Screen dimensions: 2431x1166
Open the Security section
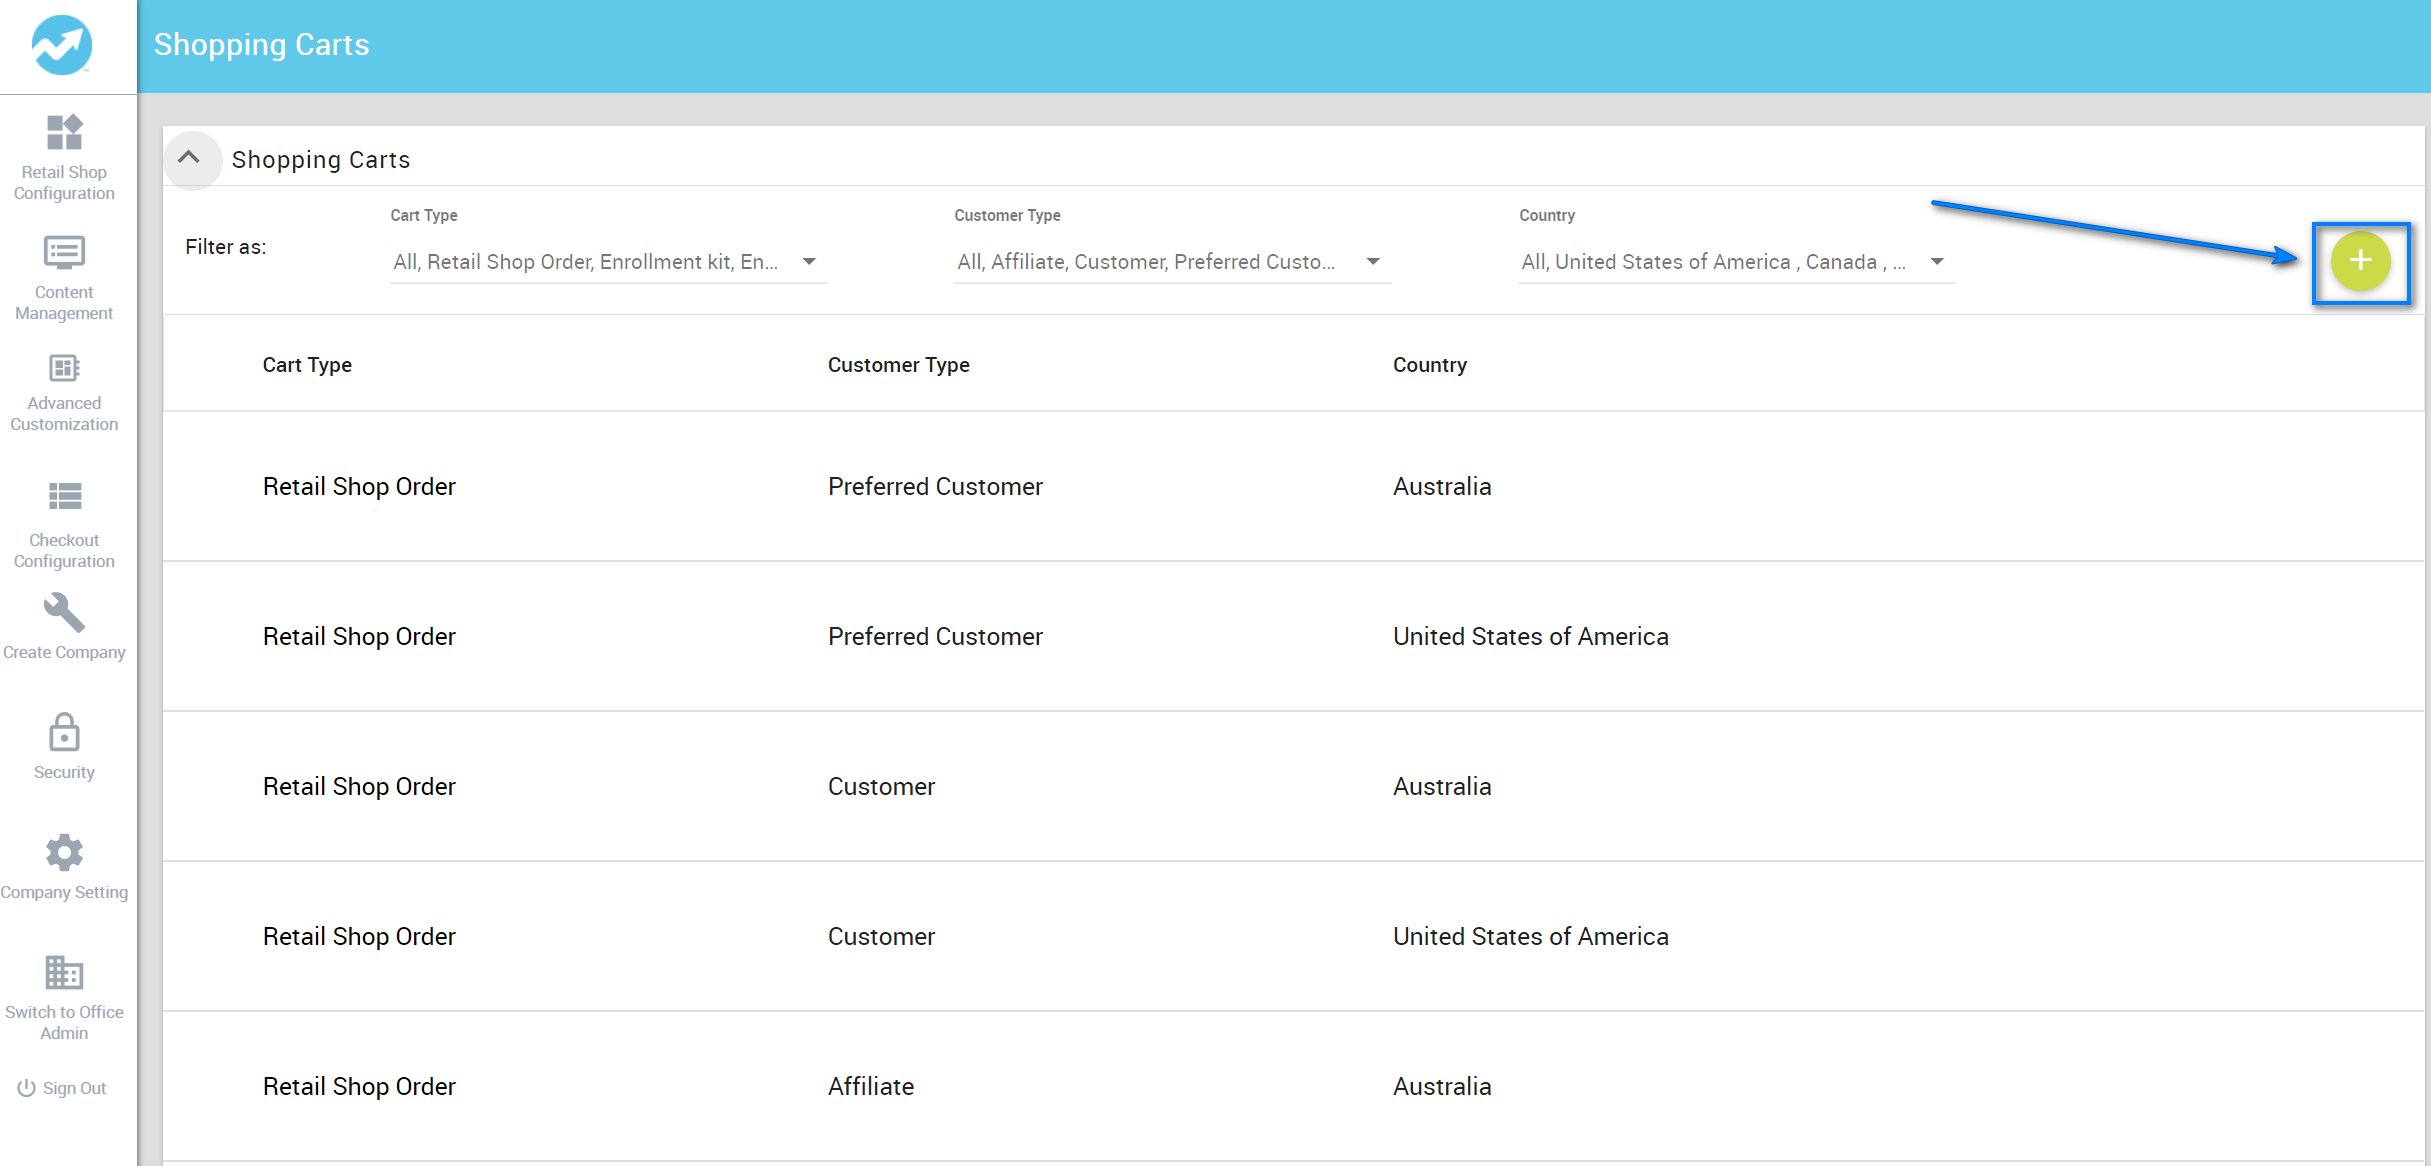coord(63,745)
